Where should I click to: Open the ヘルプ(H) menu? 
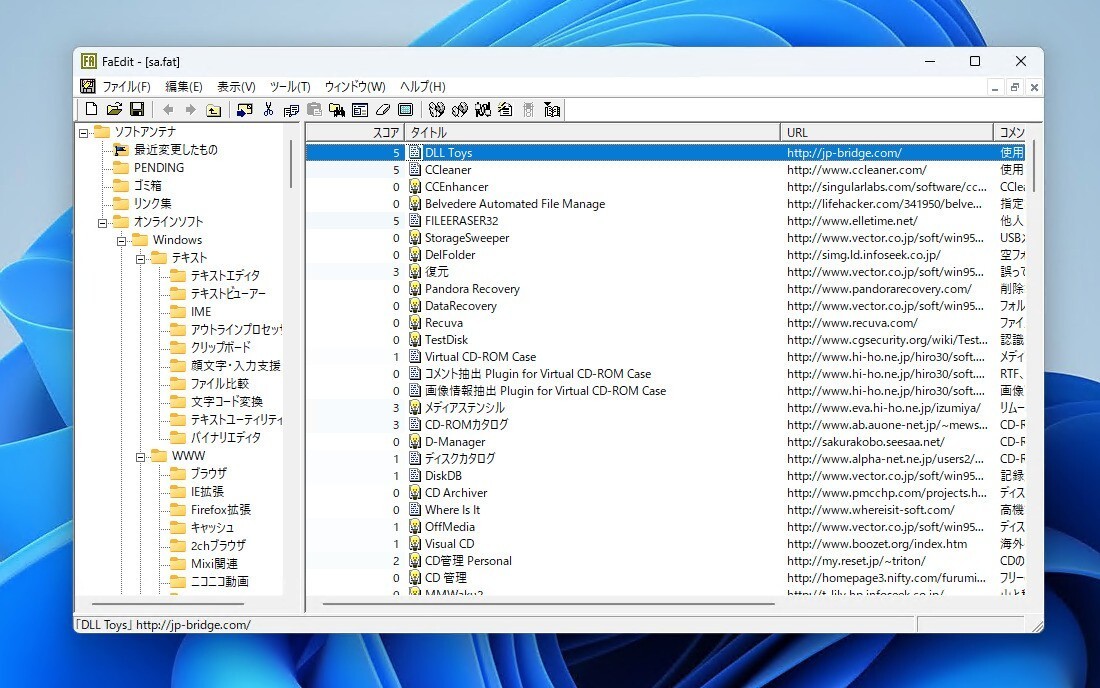pos(422,86)
